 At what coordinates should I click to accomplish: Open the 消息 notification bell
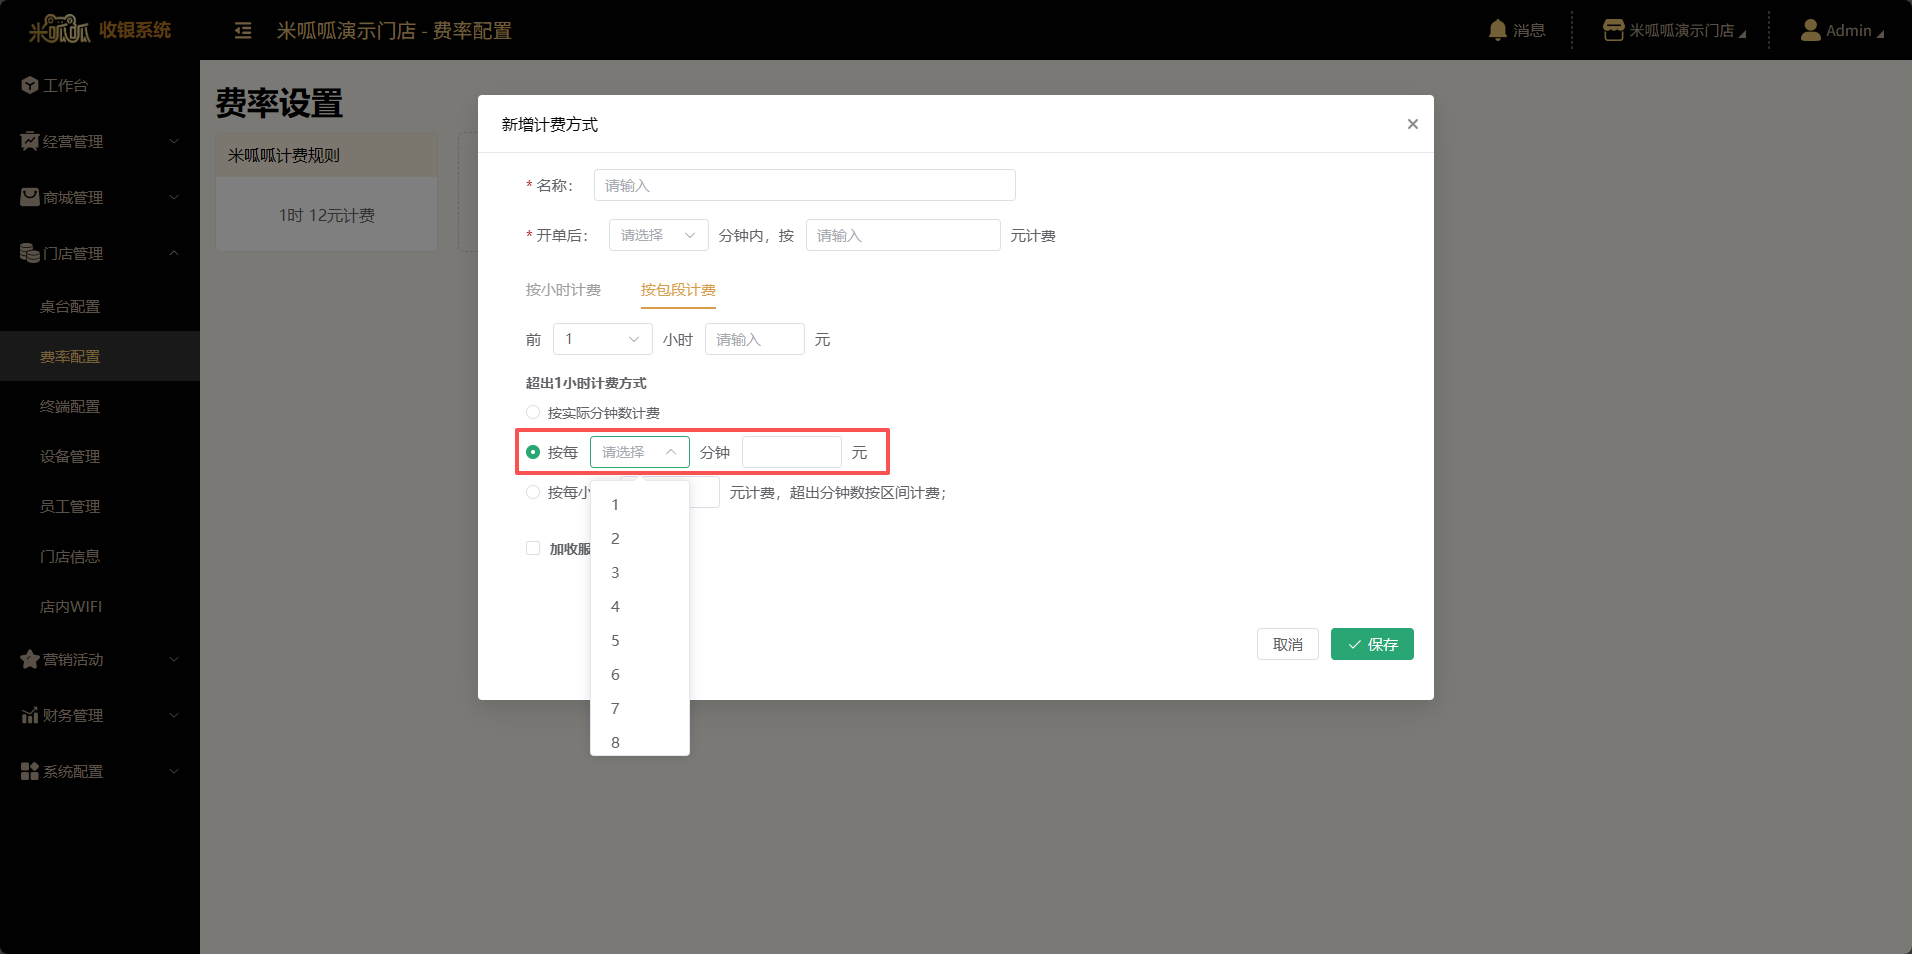point(1497,30)
